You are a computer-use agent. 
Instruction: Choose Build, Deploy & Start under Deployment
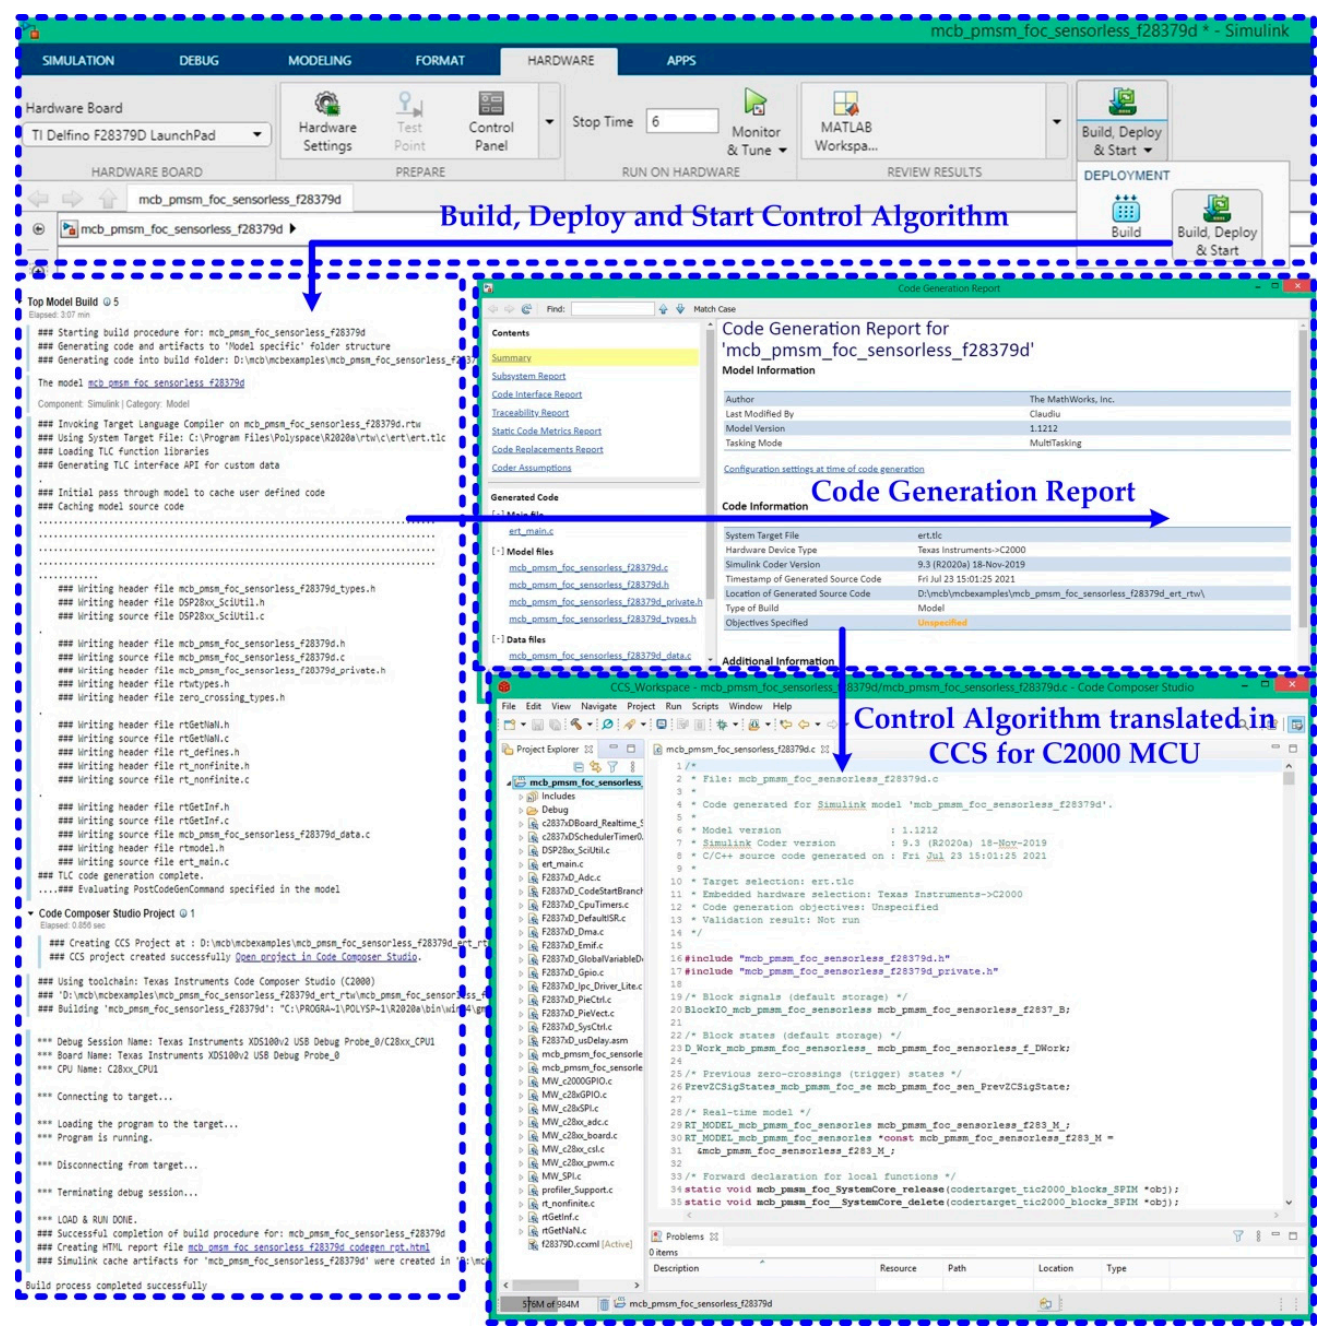pyautogui.click(x=1217, y=225)
